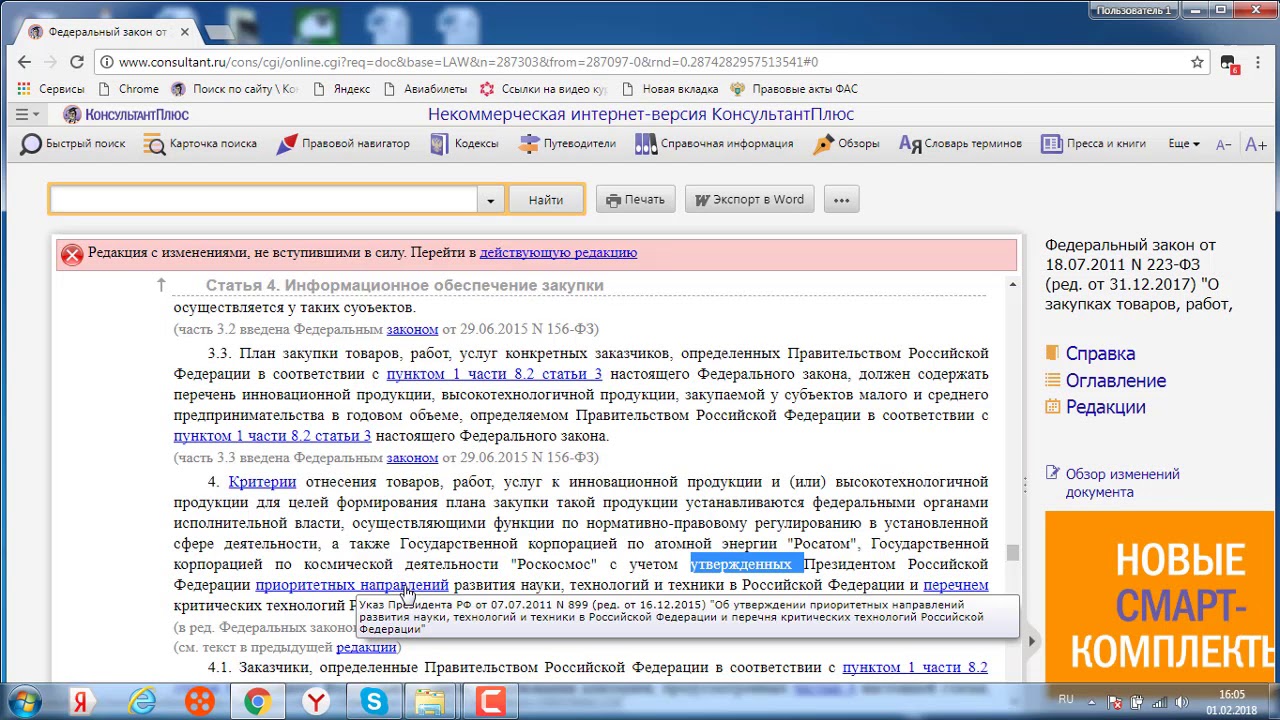This screenshot has height=720, width=1280.
Task: Open the Новая вкладка bookmark
Action: pos(669,89)
